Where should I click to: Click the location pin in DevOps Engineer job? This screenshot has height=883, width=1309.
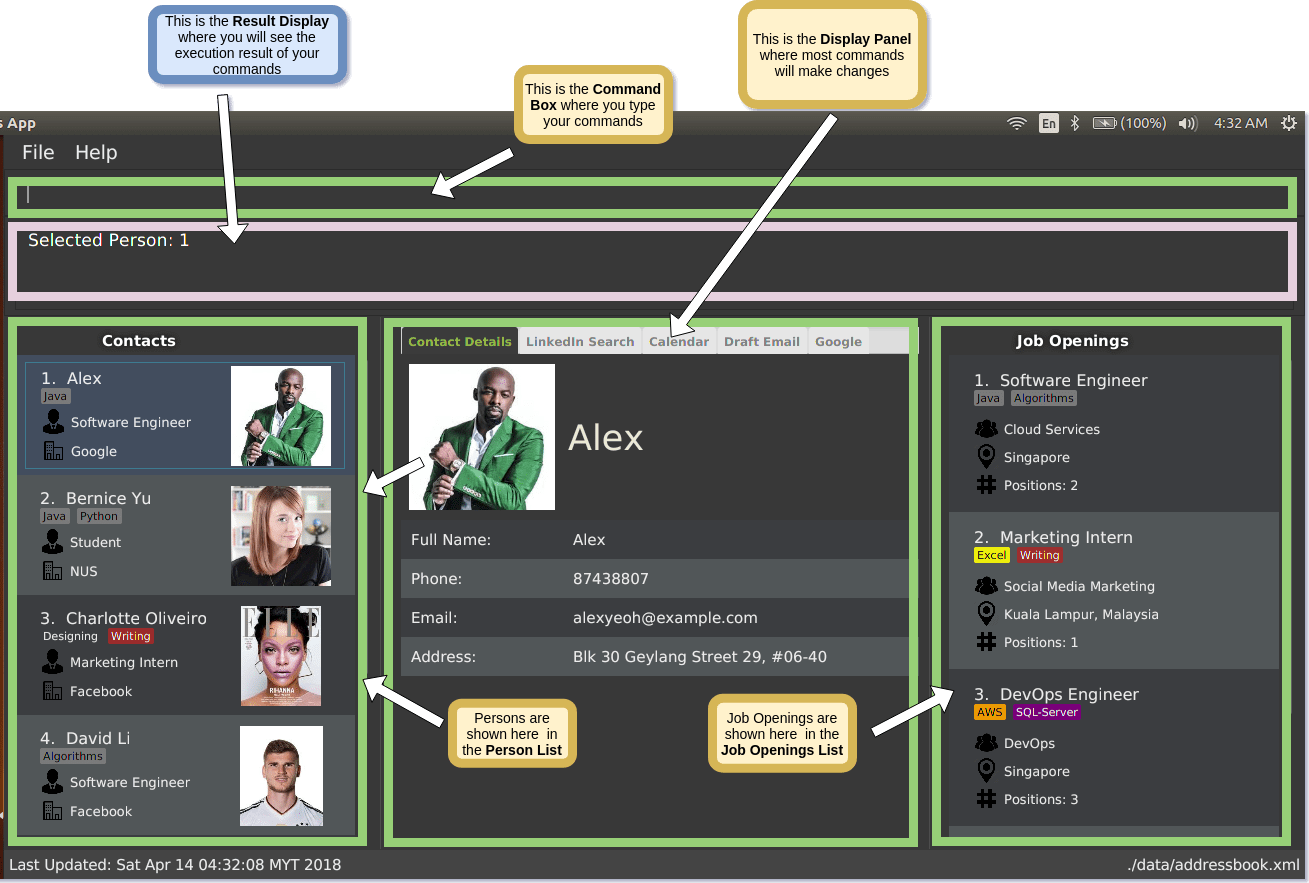[986, 771]
